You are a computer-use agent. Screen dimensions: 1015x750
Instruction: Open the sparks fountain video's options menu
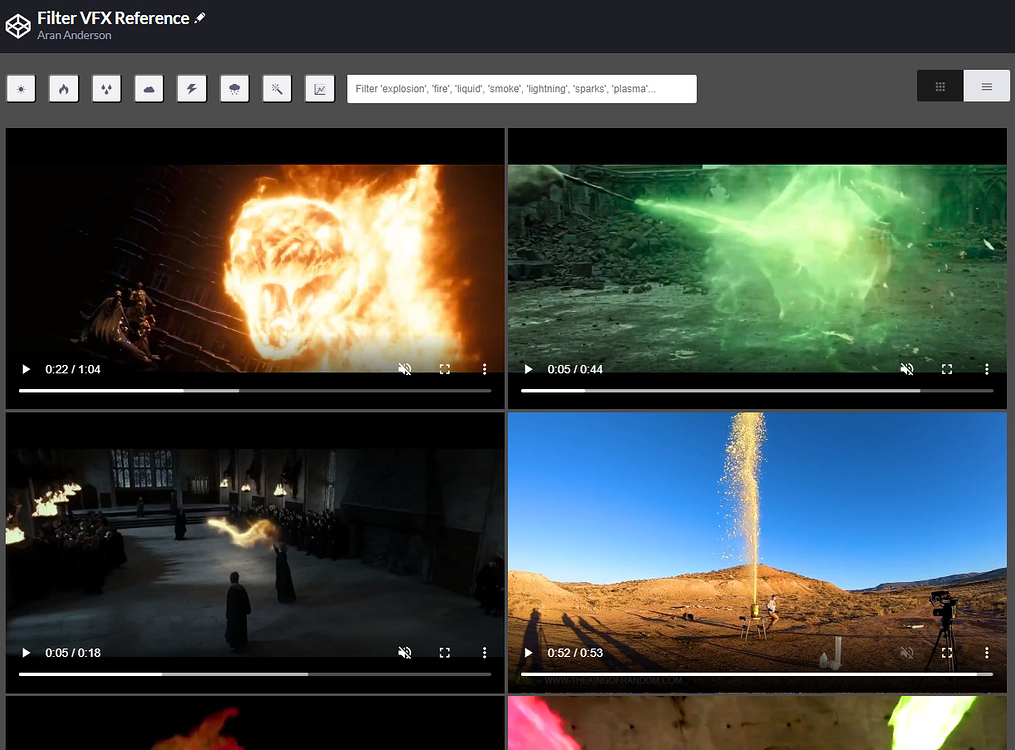click(x=987, y=652)
